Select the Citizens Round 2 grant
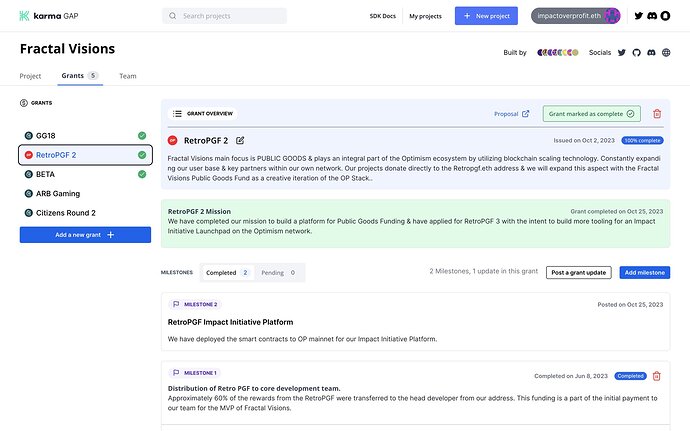The width and height of the screenshot is (690, 431). 85,213
